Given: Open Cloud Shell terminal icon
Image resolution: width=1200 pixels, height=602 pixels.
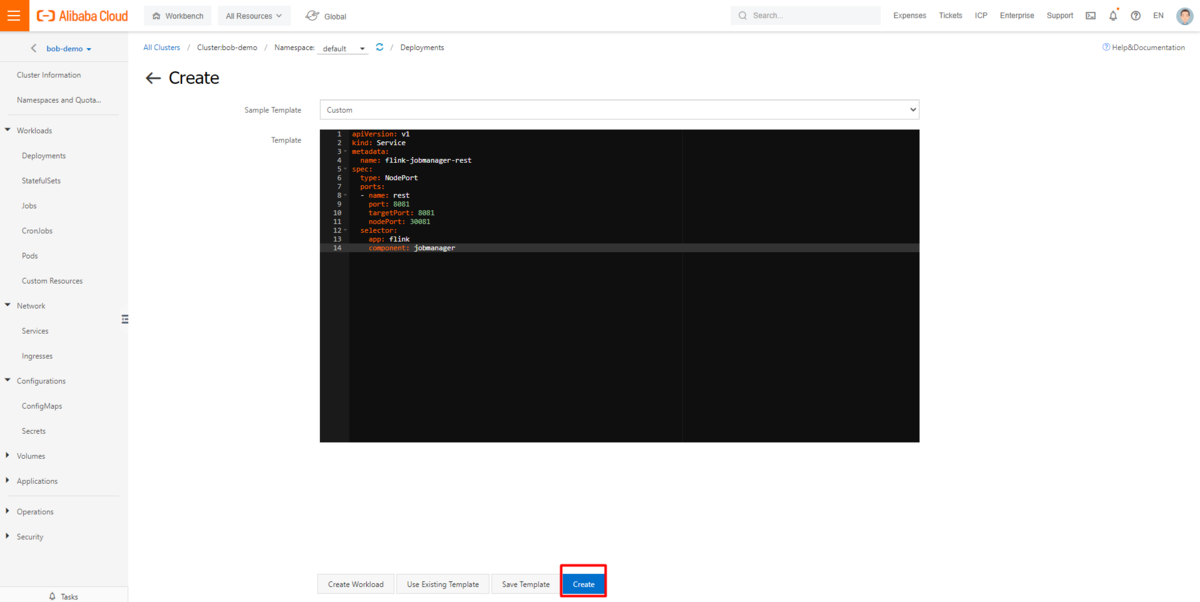Looking at the screenshot, I should pos(1090,16).
